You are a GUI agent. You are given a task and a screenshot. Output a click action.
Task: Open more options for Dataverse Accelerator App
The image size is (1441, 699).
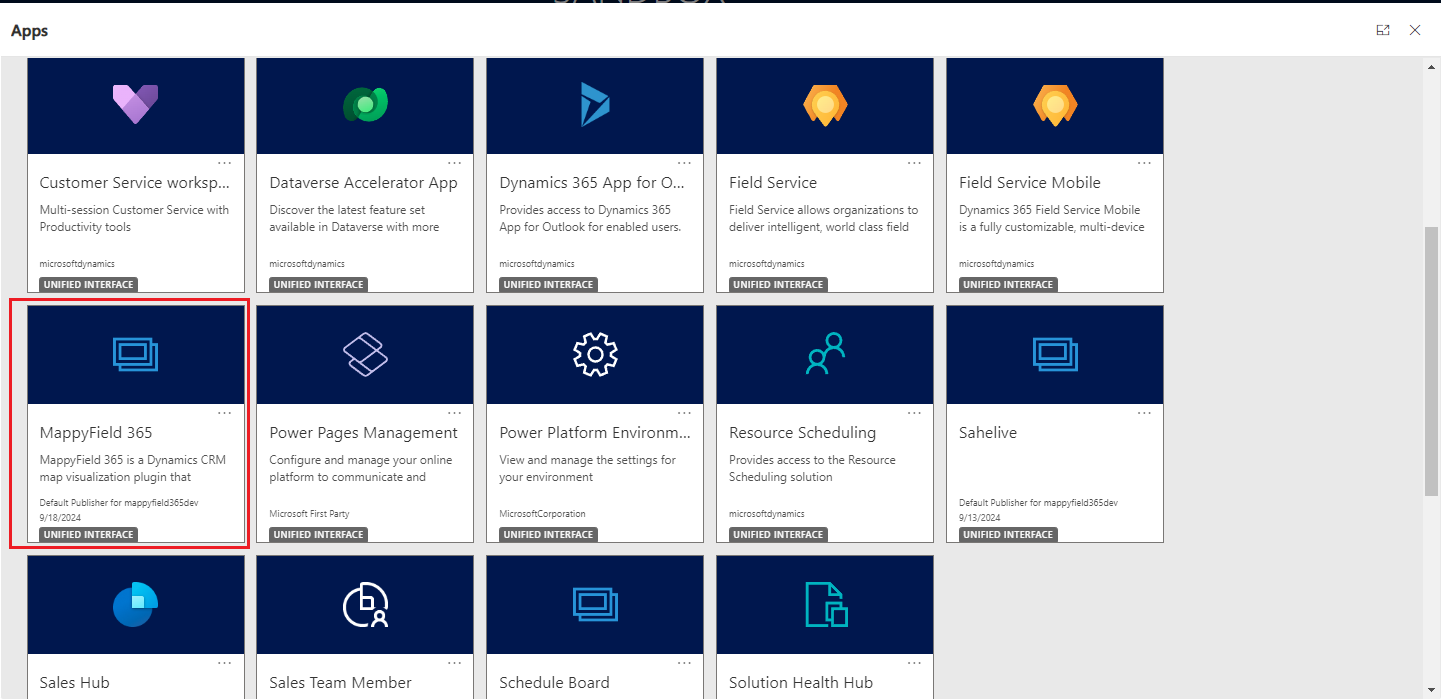pyautogui.click(x=455, y=163)
